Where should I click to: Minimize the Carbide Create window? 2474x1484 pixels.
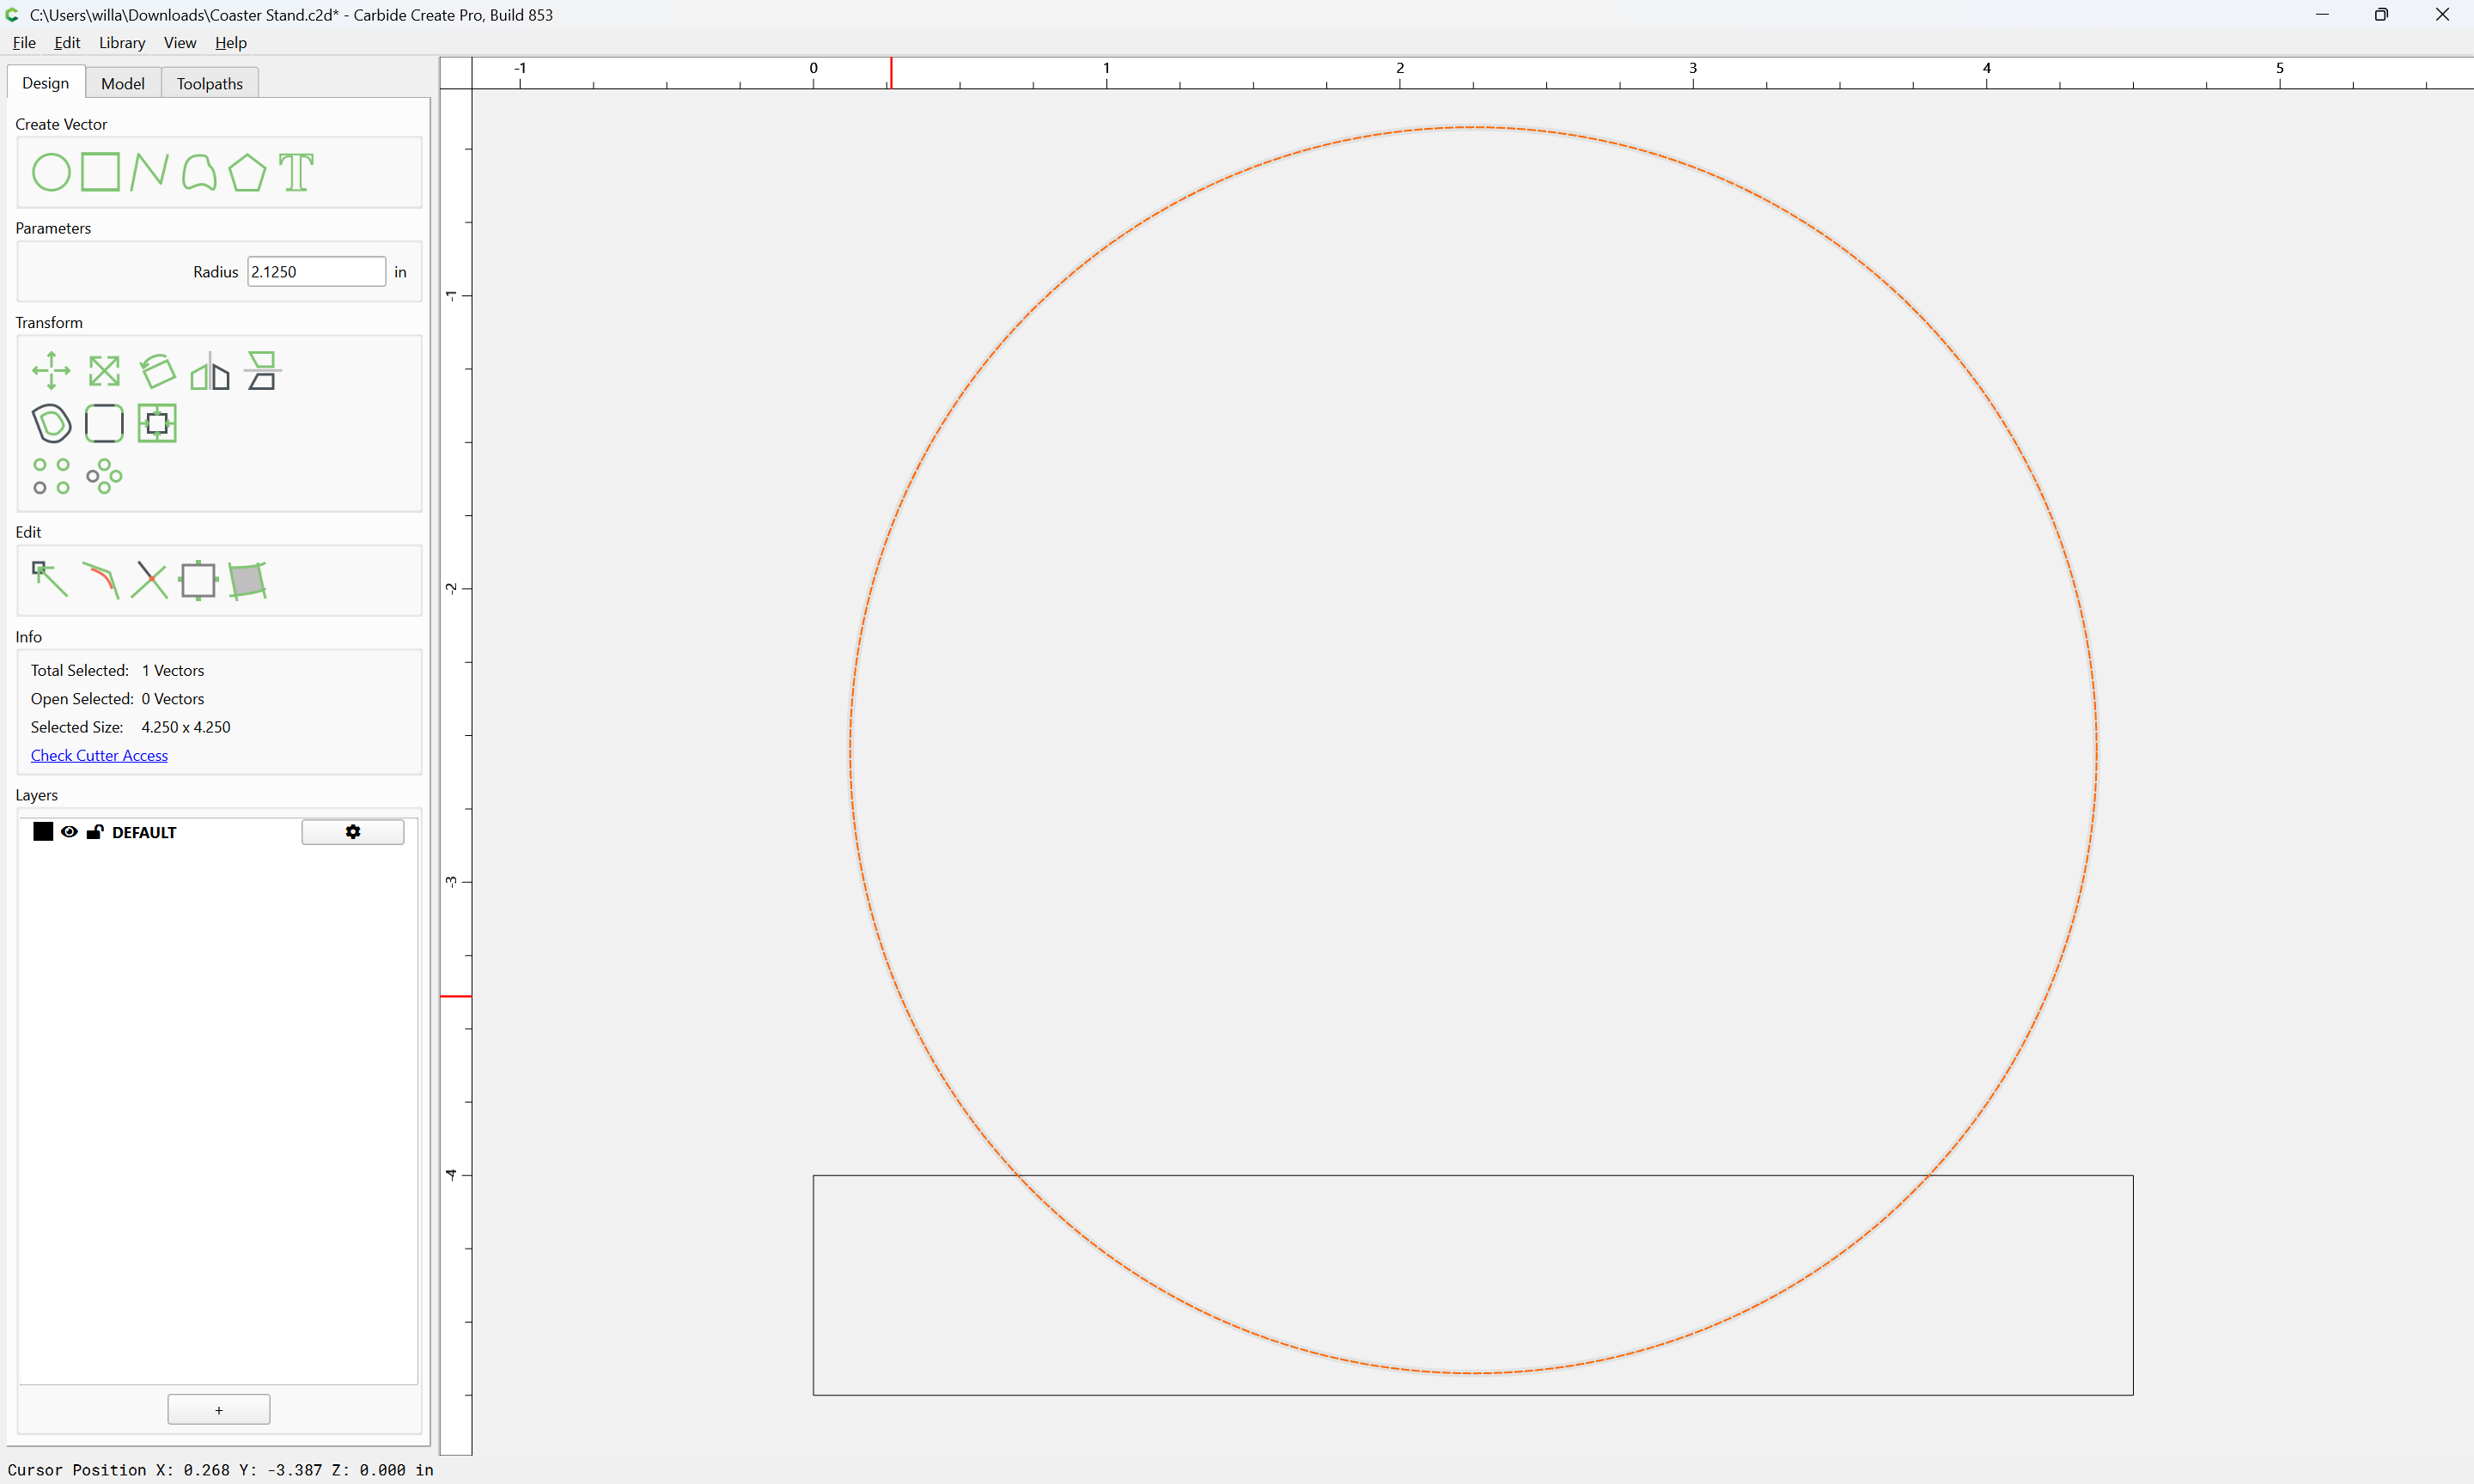click(2322, 15)
